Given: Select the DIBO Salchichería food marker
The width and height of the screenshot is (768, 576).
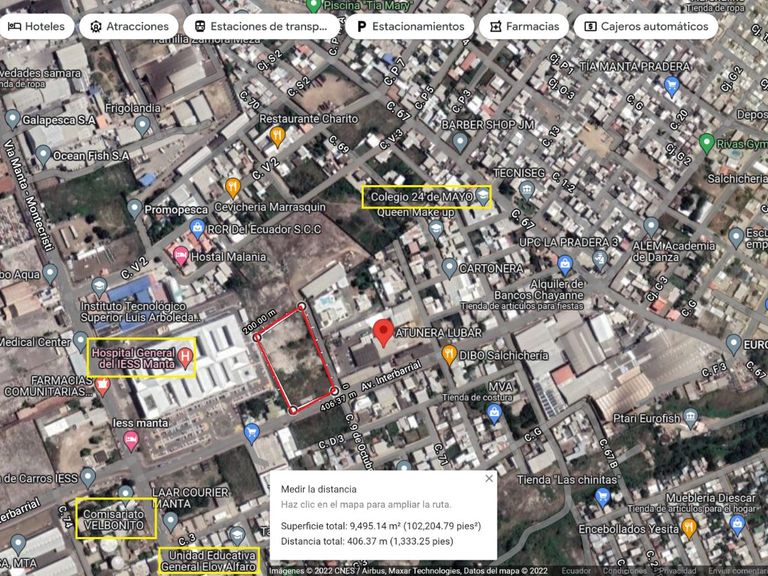Looking at the screenshot, I should tap(449, 354).
